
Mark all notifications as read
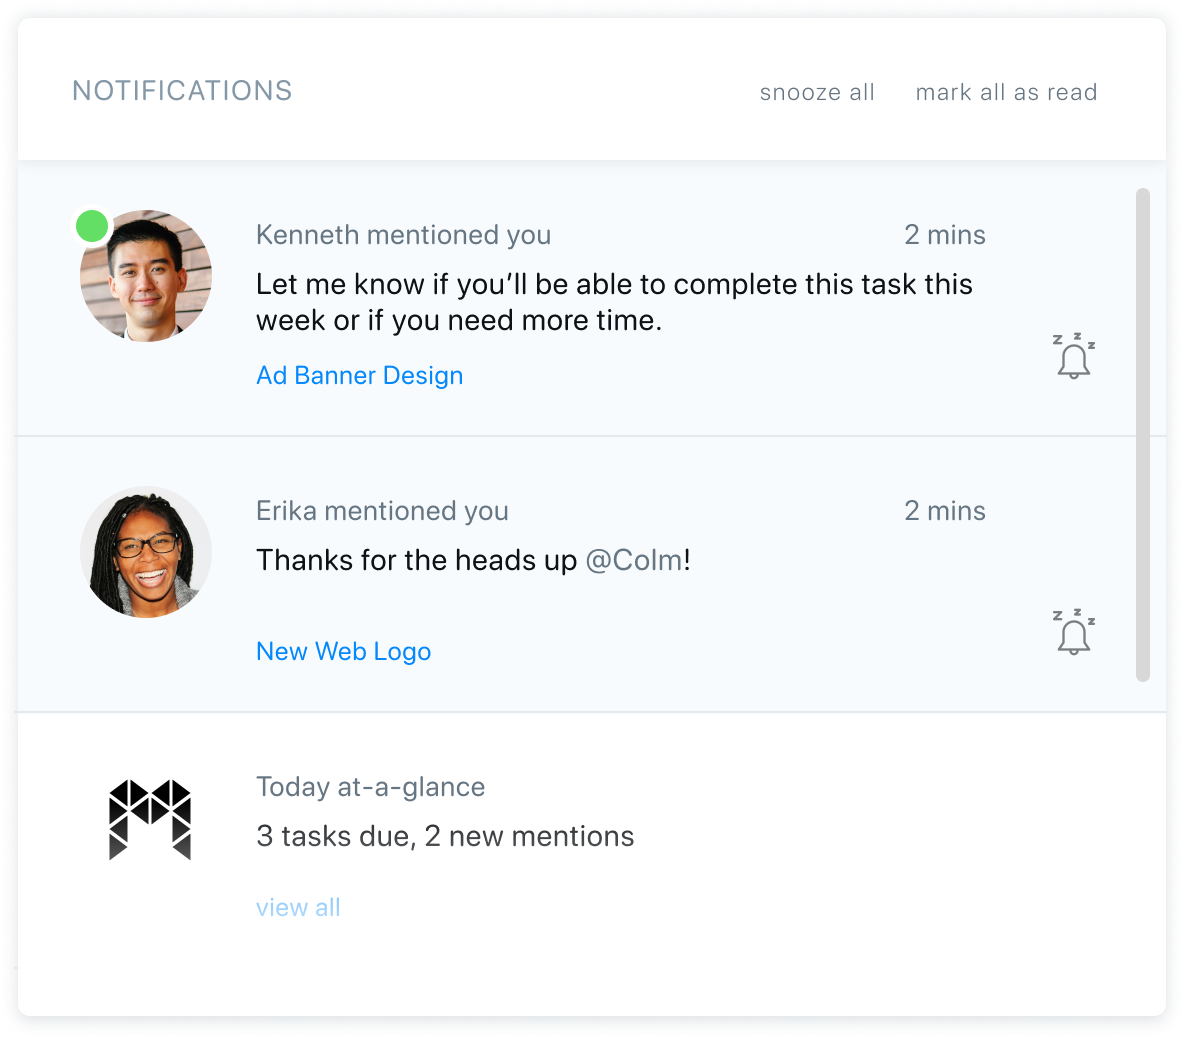(x=1006, y=92)
